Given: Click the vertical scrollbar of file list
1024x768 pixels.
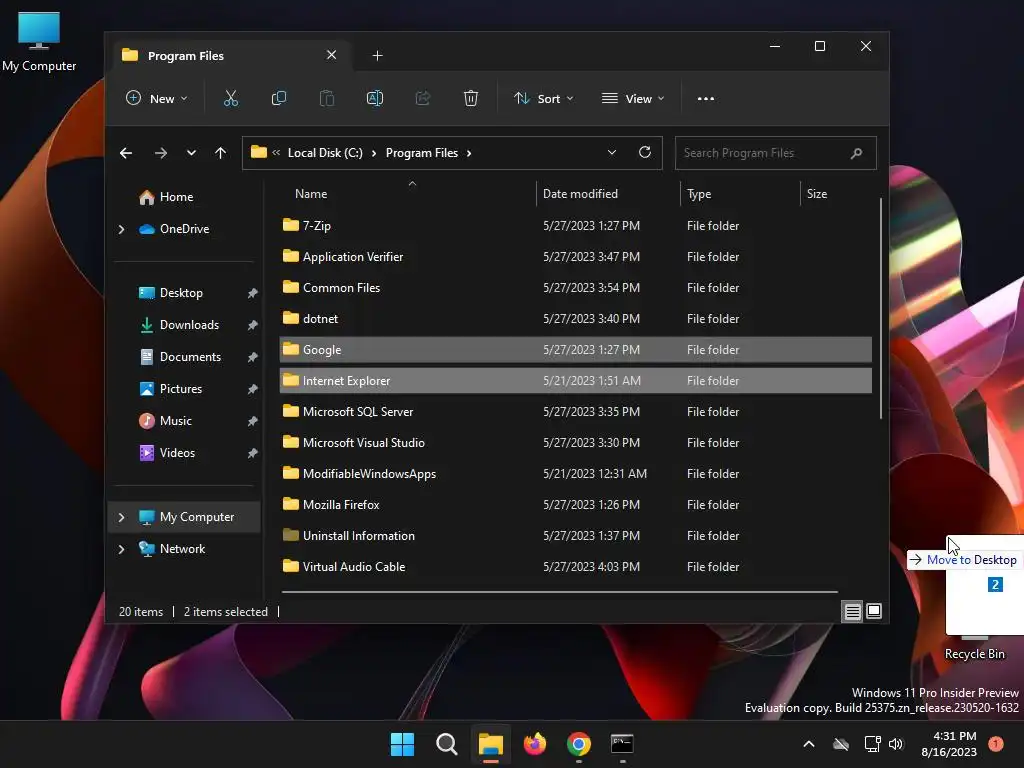Looking at the screenshot, I should click(881, 308).
